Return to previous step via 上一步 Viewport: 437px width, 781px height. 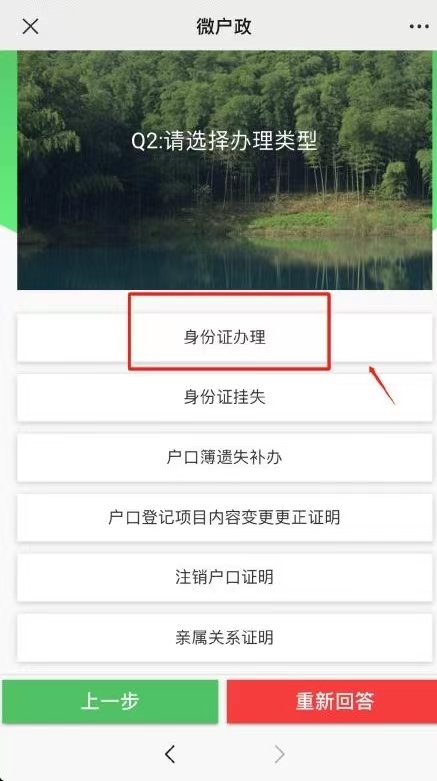[x=110, y=701]
